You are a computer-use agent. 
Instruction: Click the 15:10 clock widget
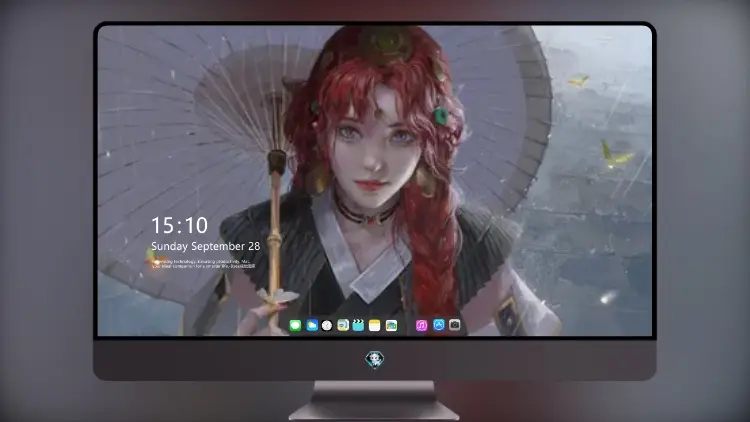(179, 225)
